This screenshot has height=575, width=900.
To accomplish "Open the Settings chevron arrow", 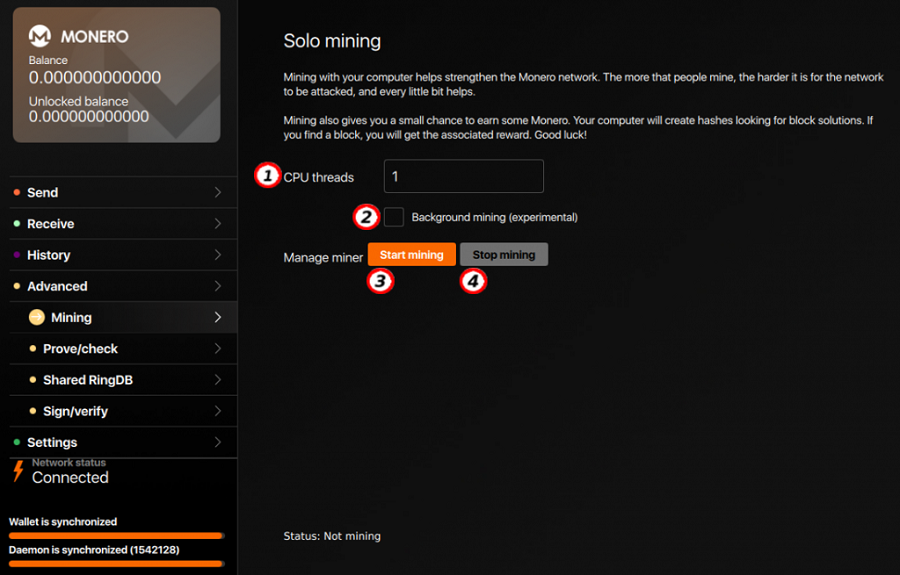I will [x=218, y=442].
